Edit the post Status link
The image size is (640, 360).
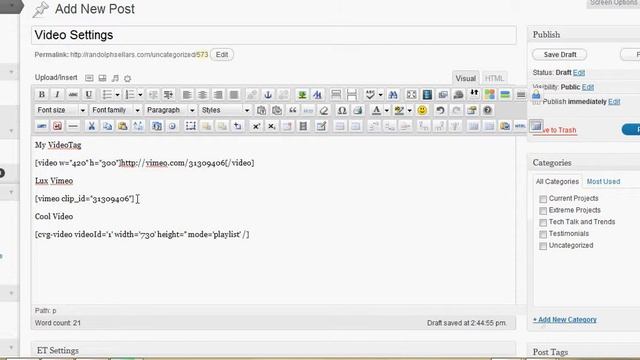click(x=579, y=73)
